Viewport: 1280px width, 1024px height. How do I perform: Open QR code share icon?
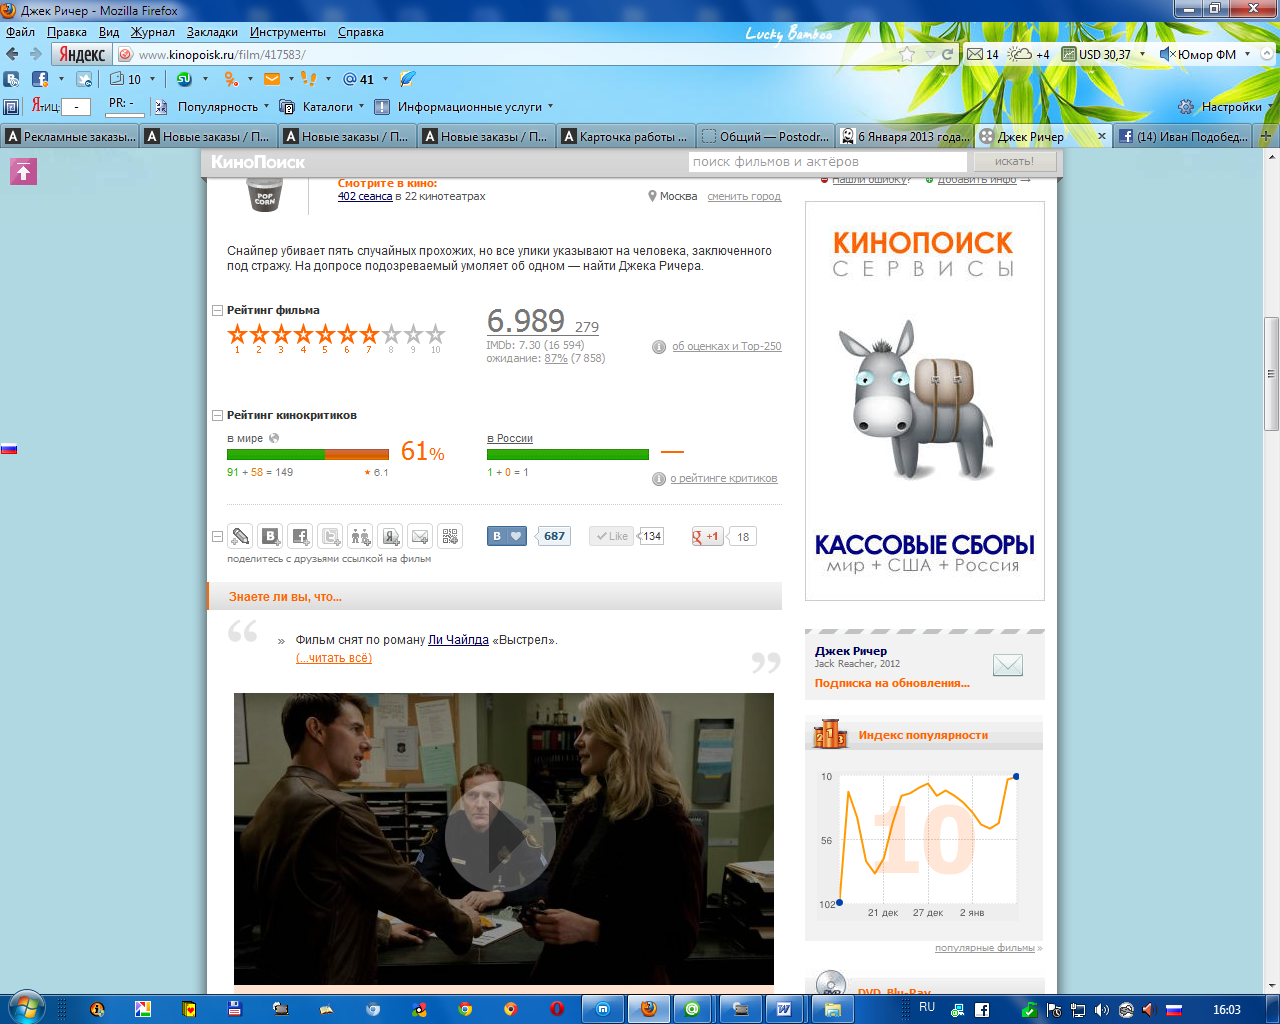(450, 536)
